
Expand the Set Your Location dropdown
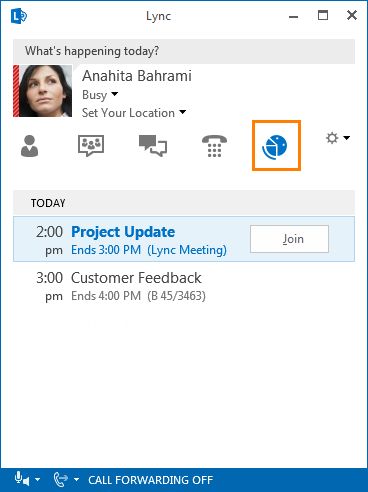[x=183, y=112]
